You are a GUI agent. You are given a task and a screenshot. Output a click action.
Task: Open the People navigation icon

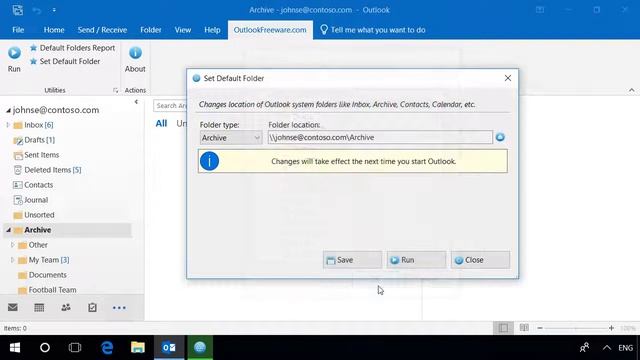[x=66, y=307]
